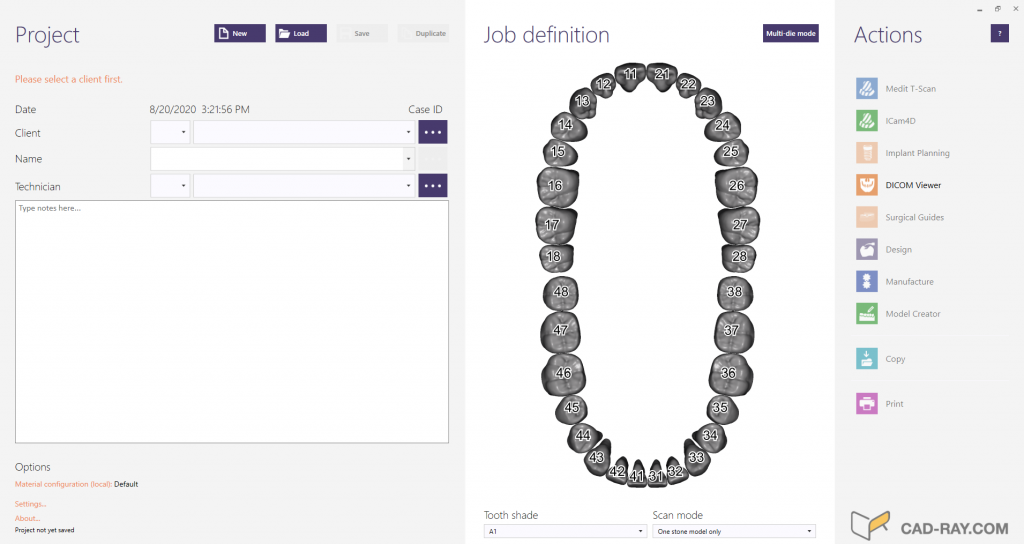1024x544 pixels.
Task: Click the Copy action icon
Action: point(867,359)
